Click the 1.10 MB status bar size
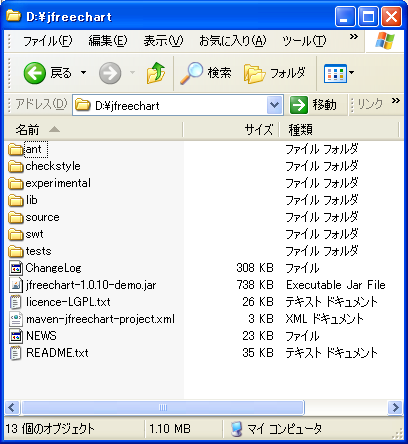Image resolution: width=408 pixels, height=444 pixels. 170,429
